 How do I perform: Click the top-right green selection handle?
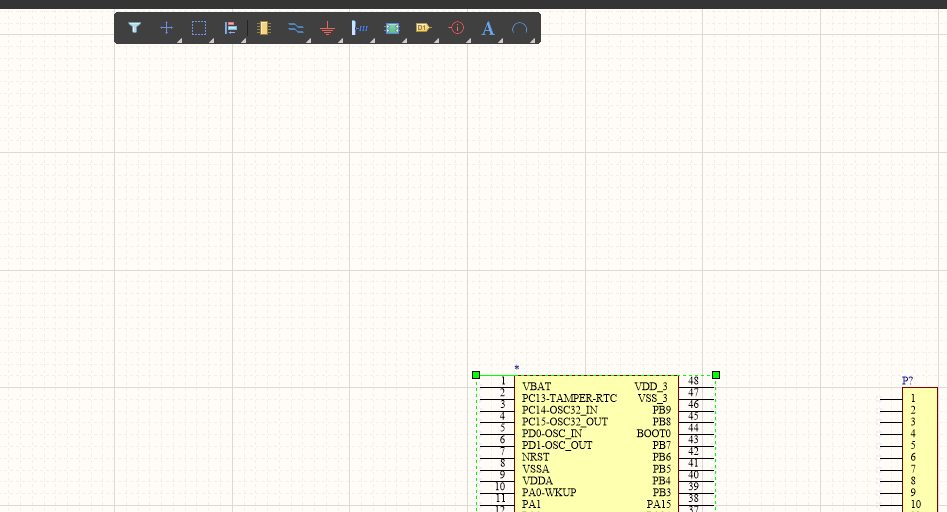click(x=716, y=375)
